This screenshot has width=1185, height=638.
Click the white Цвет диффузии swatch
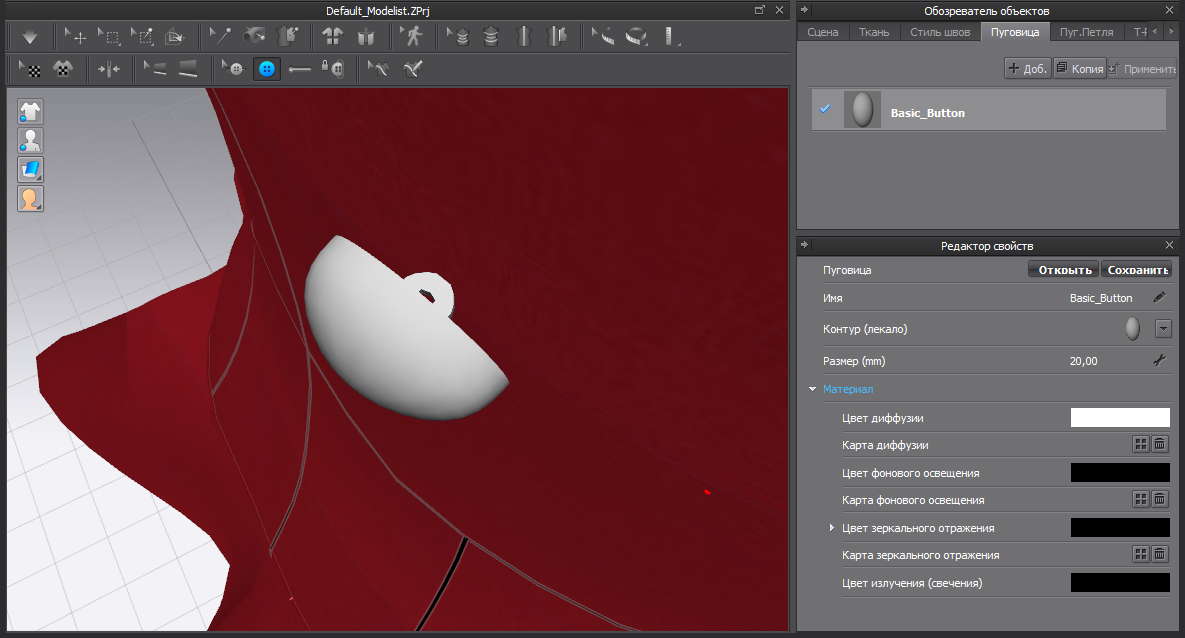(x=1119, y=417)
